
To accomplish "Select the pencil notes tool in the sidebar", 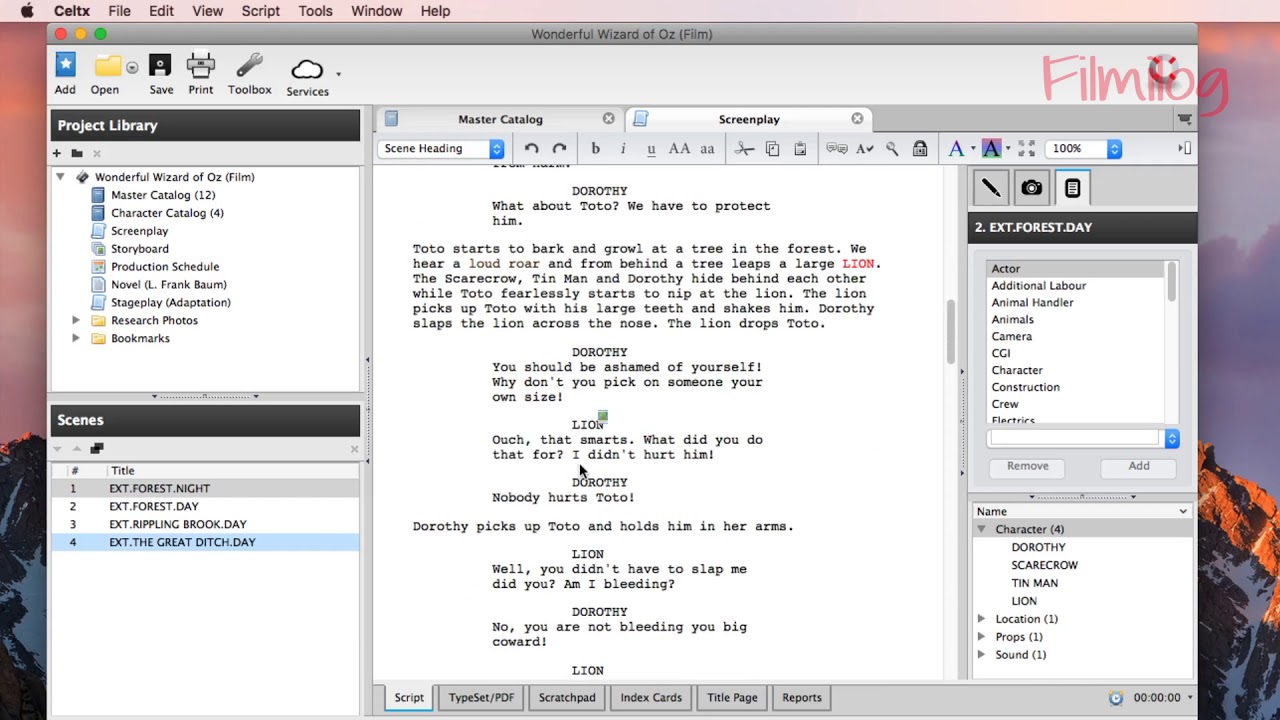I will 991,188.
